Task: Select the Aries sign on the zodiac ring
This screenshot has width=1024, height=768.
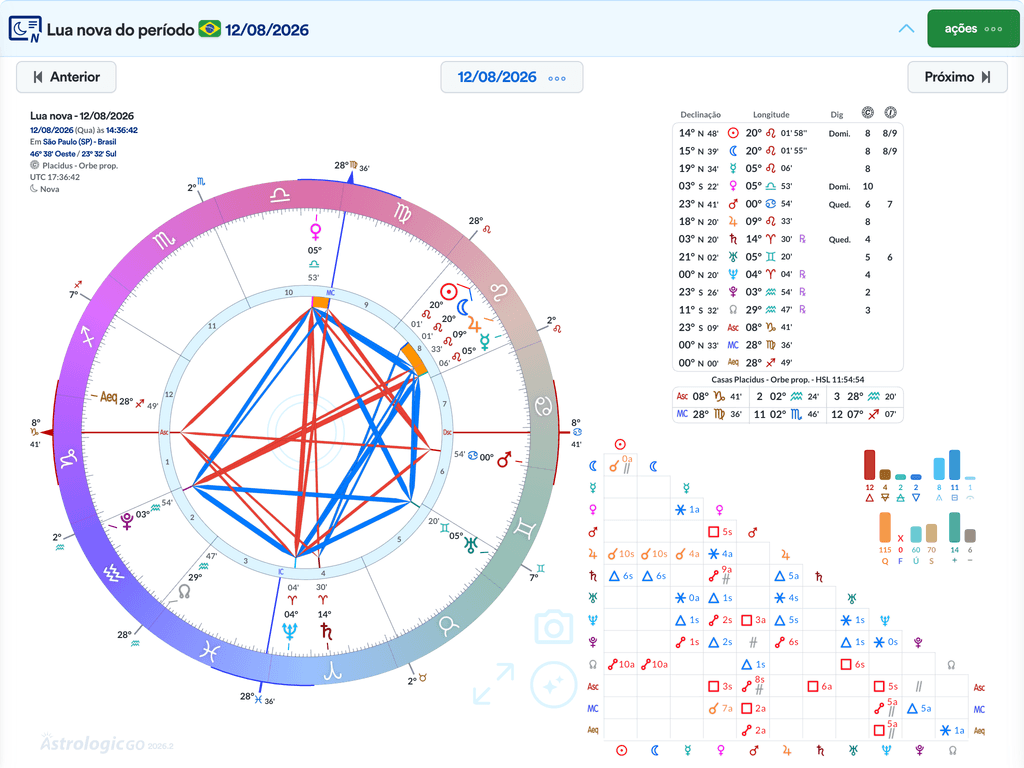Action: 333,671
